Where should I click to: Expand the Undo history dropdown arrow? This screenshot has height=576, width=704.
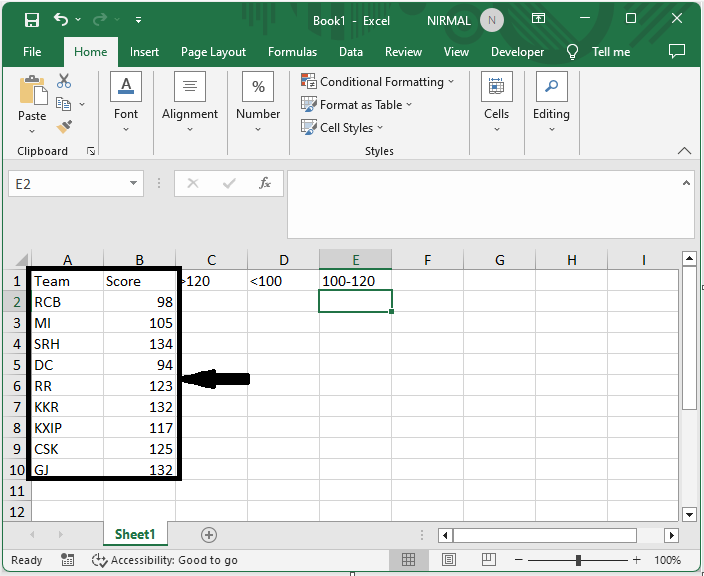pos(78,19)
